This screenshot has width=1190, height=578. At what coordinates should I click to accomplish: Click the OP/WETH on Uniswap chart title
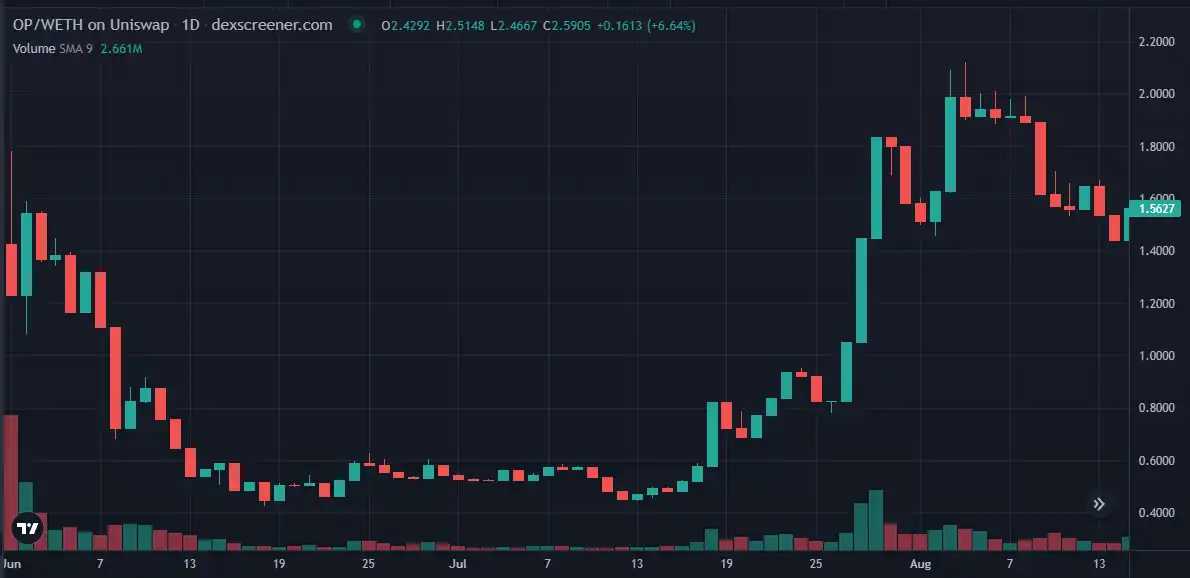(93, 25)
